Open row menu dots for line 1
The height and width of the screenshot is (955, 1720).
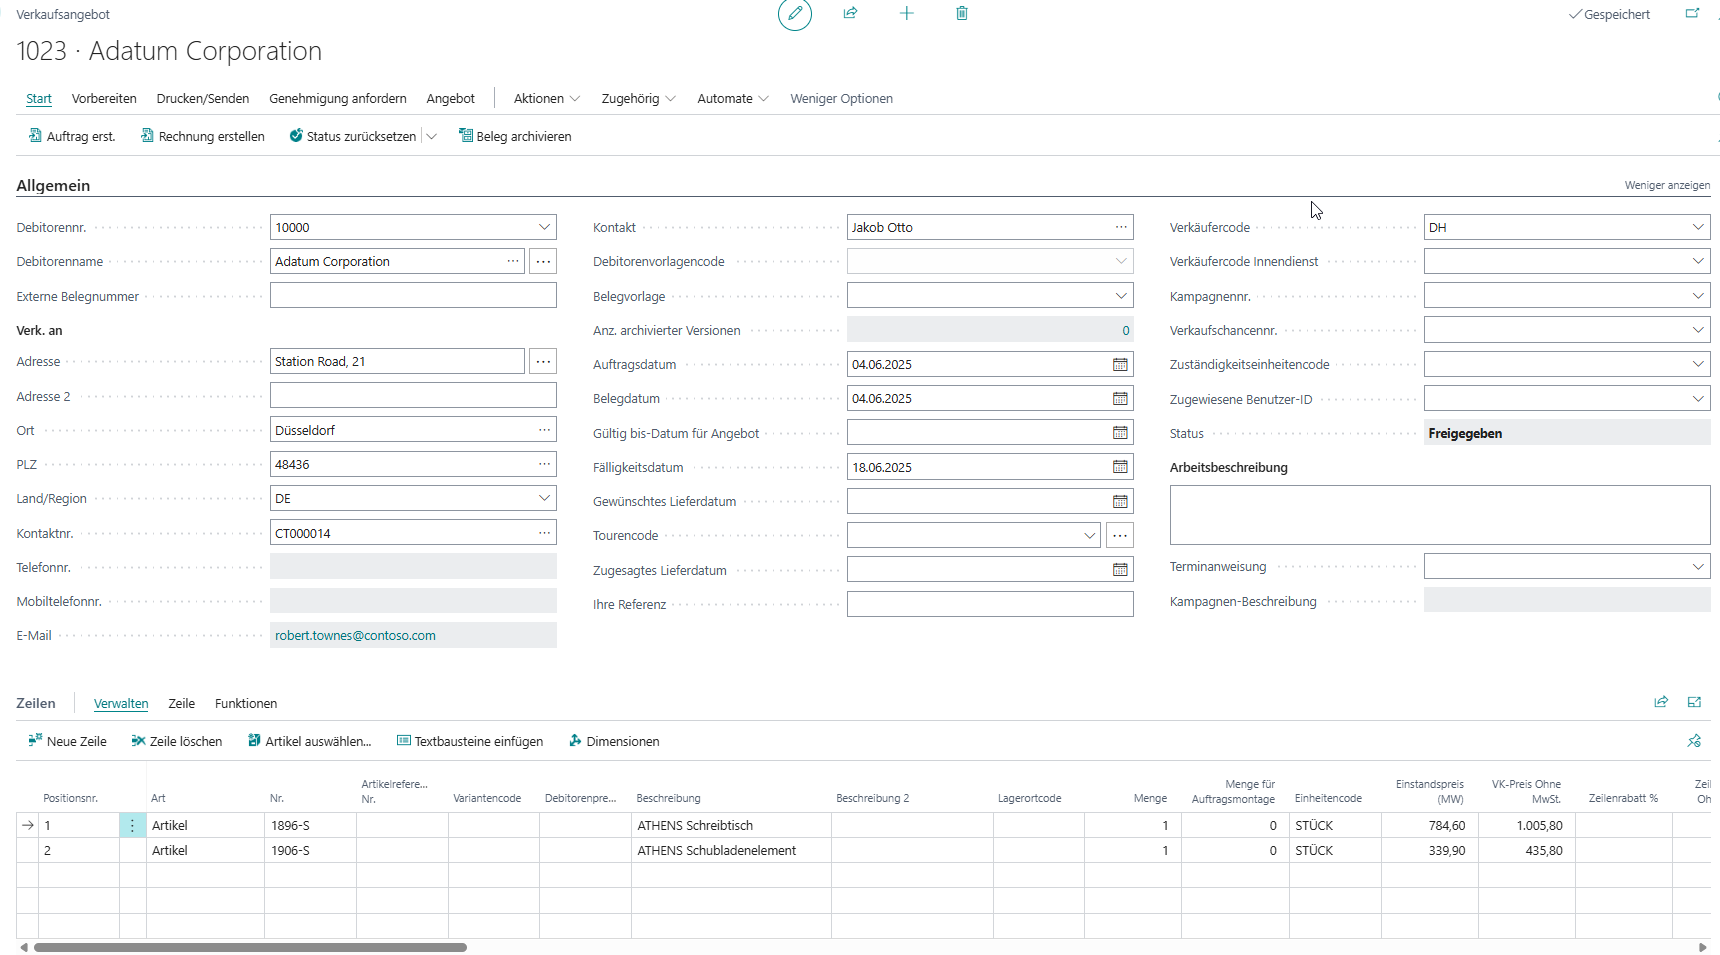point(132,826)
